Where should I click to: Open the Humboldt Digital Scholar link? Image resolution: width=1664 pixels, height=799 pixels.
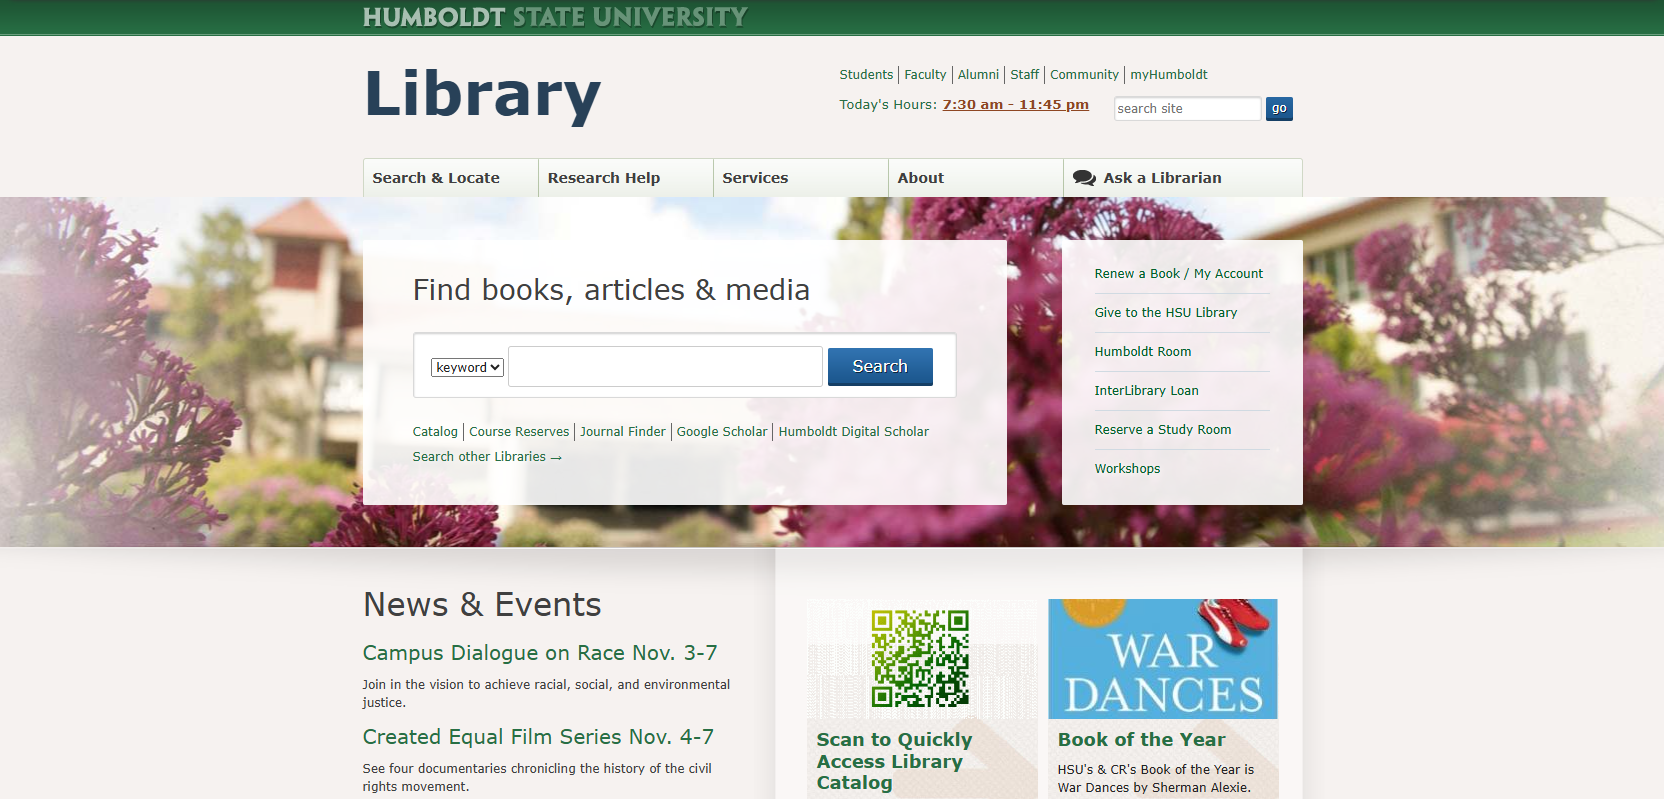[x=853, y=431]
